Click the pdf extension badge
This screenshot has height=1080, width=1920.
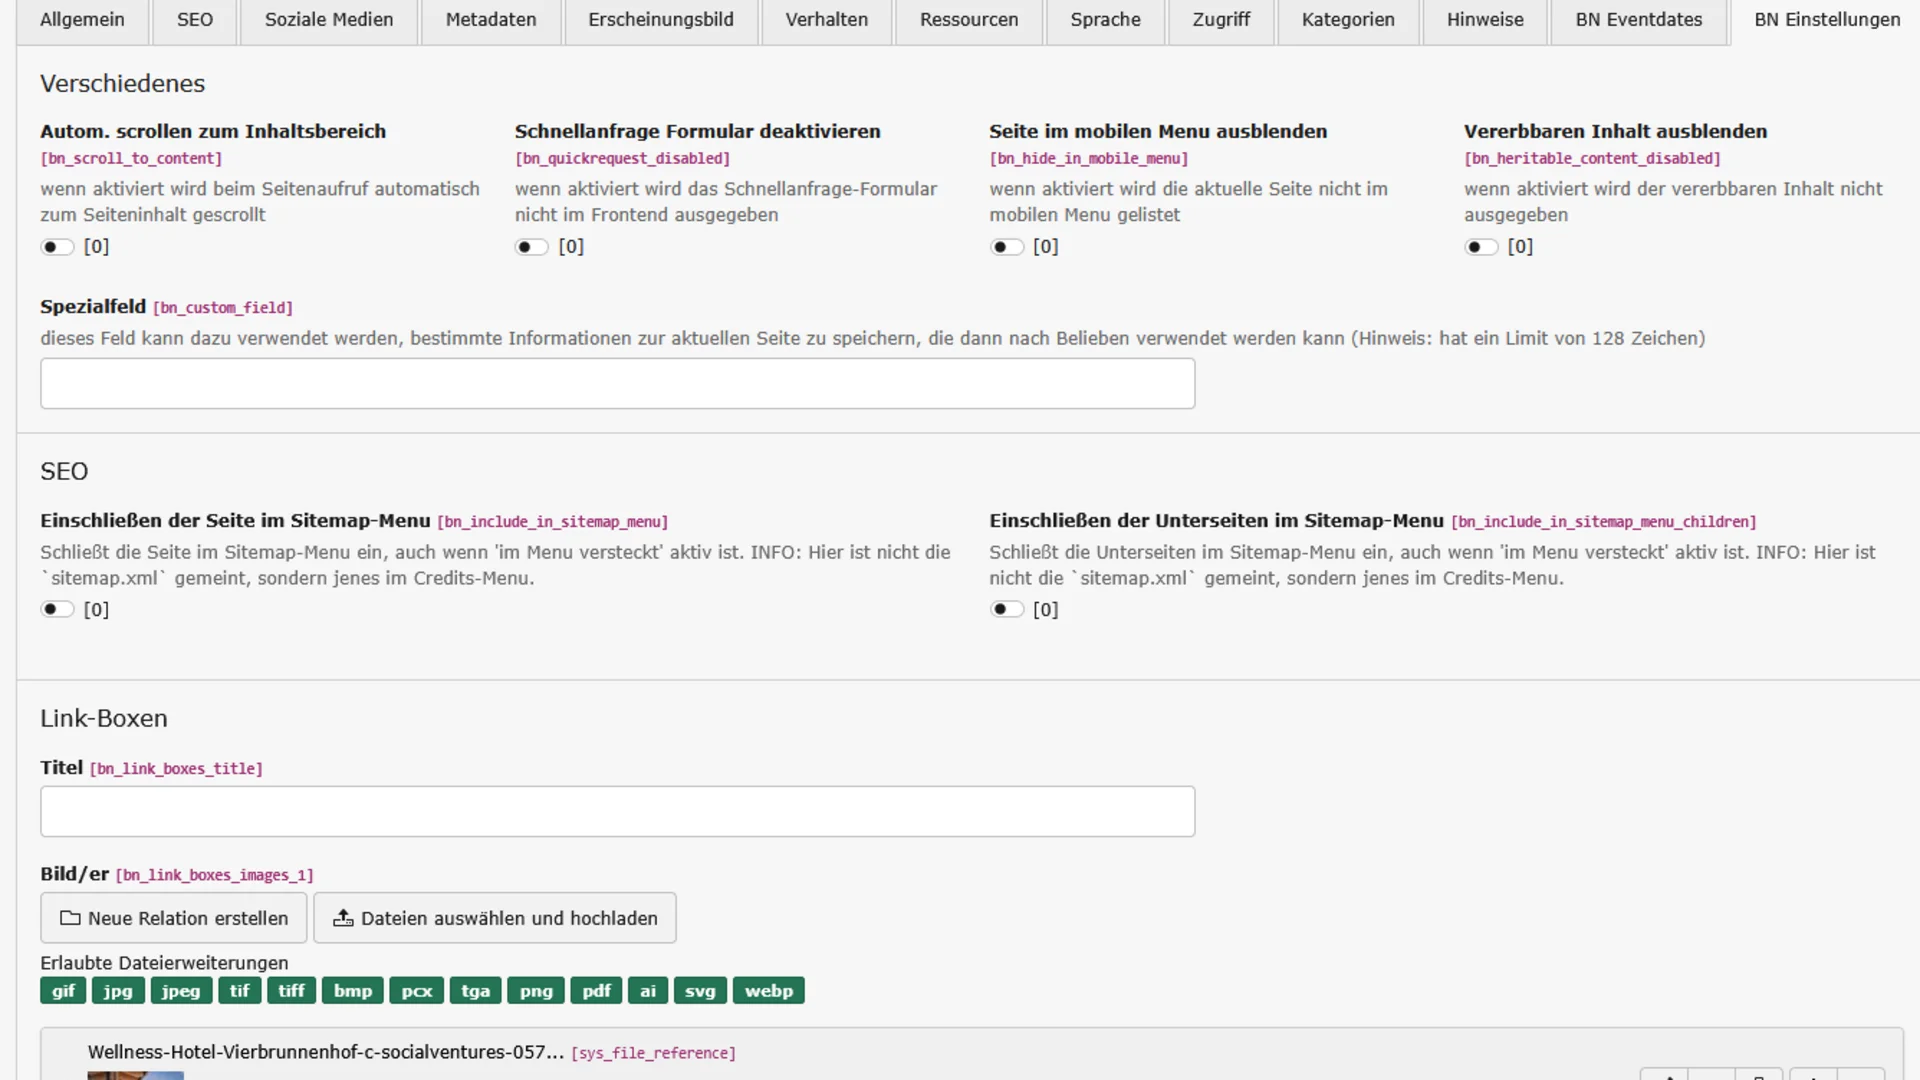click(597, 991)
